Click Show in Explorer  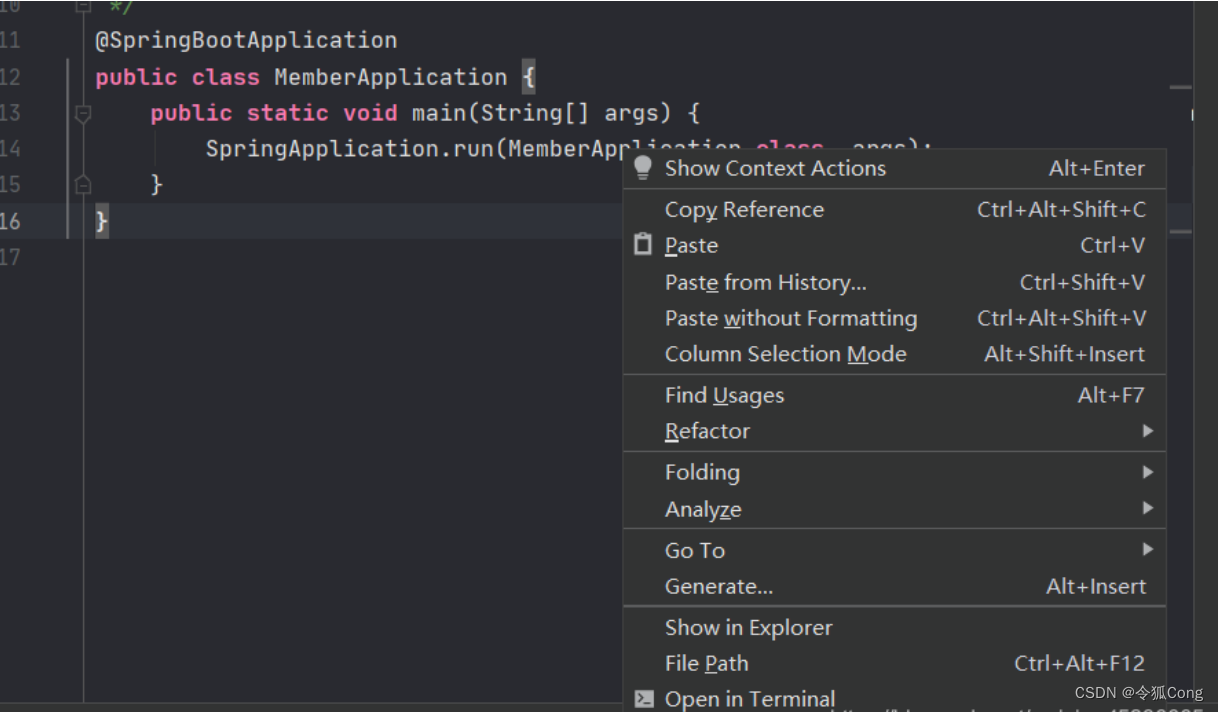point(748,627)
